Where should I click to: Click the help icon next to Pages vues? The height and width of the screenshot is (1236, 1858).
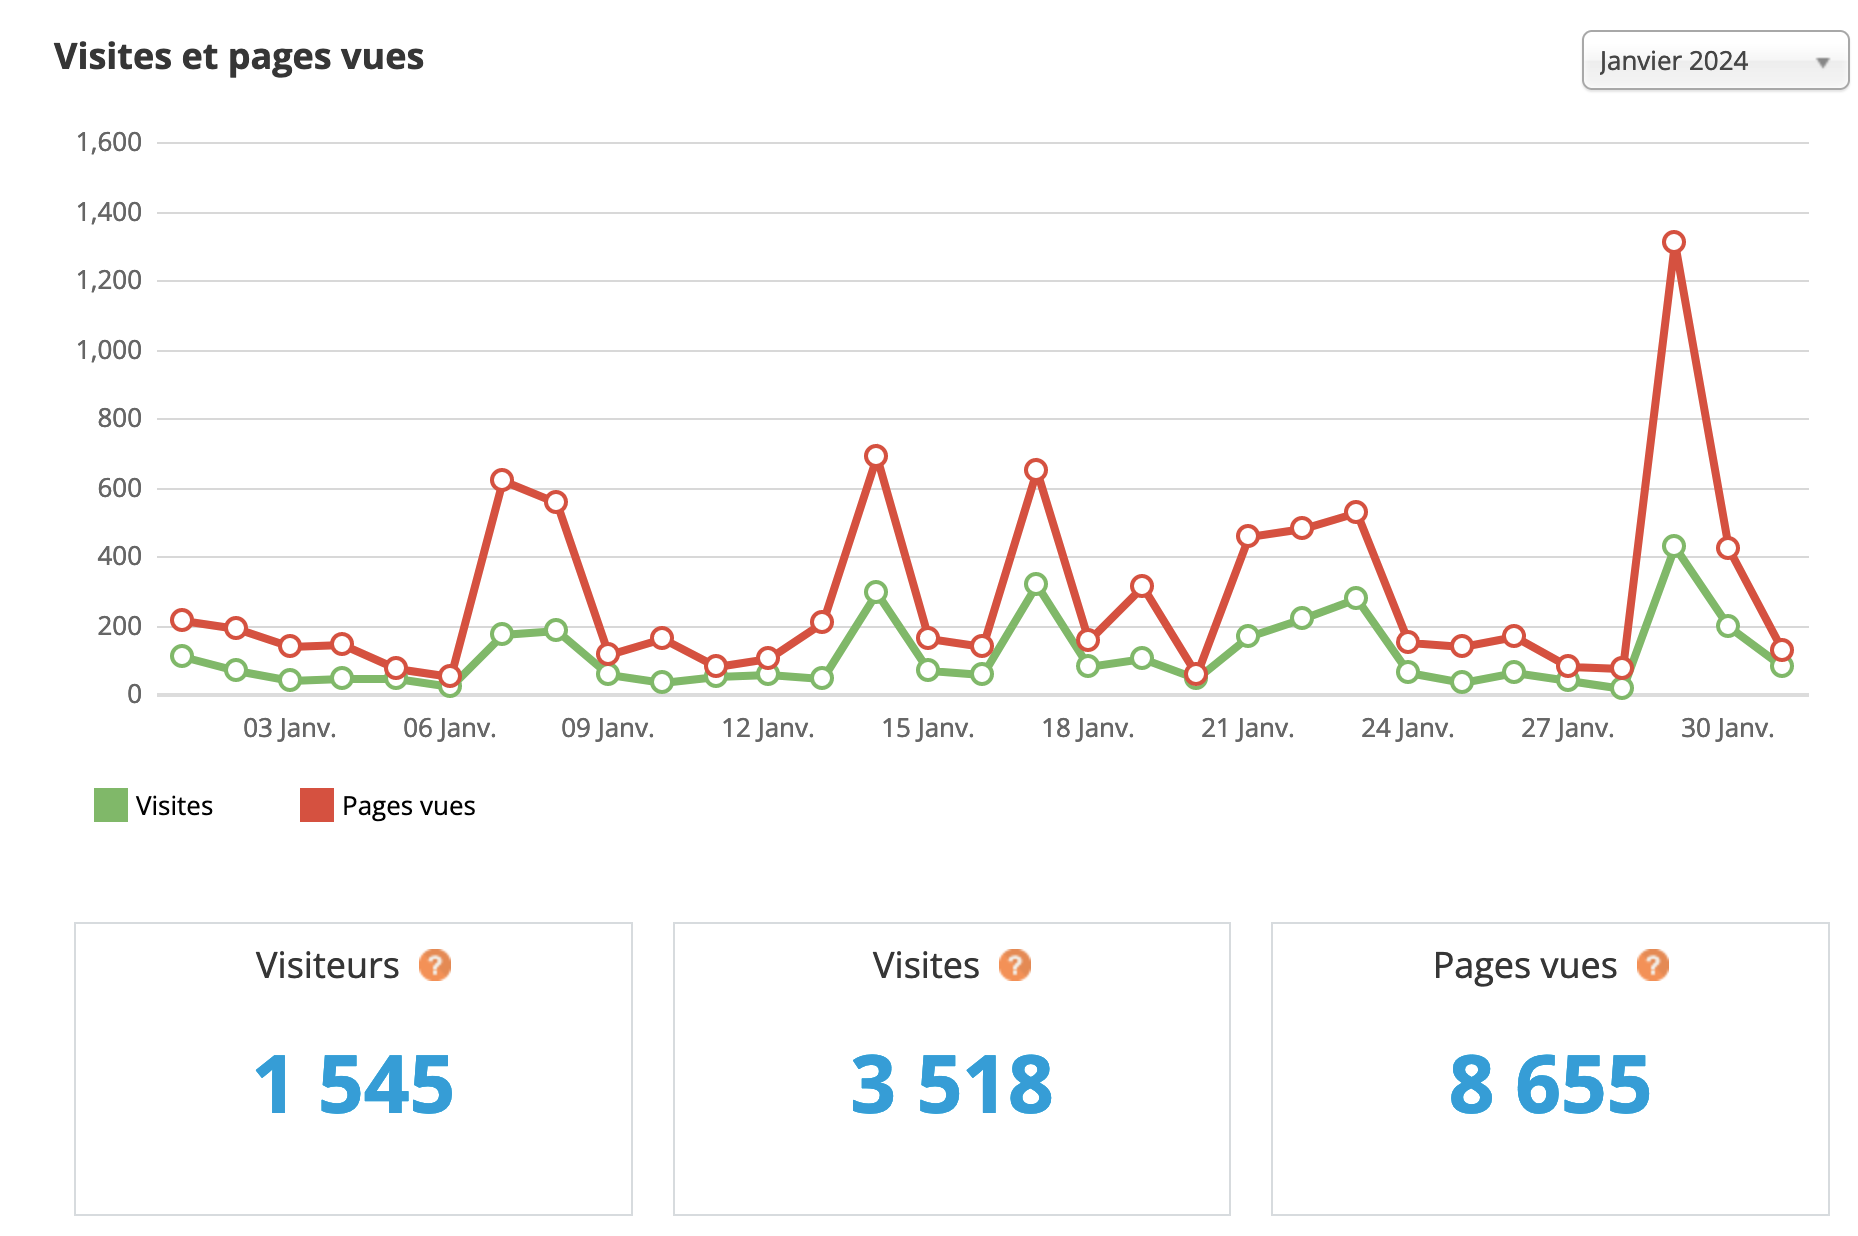click(x=1653, y=965)
